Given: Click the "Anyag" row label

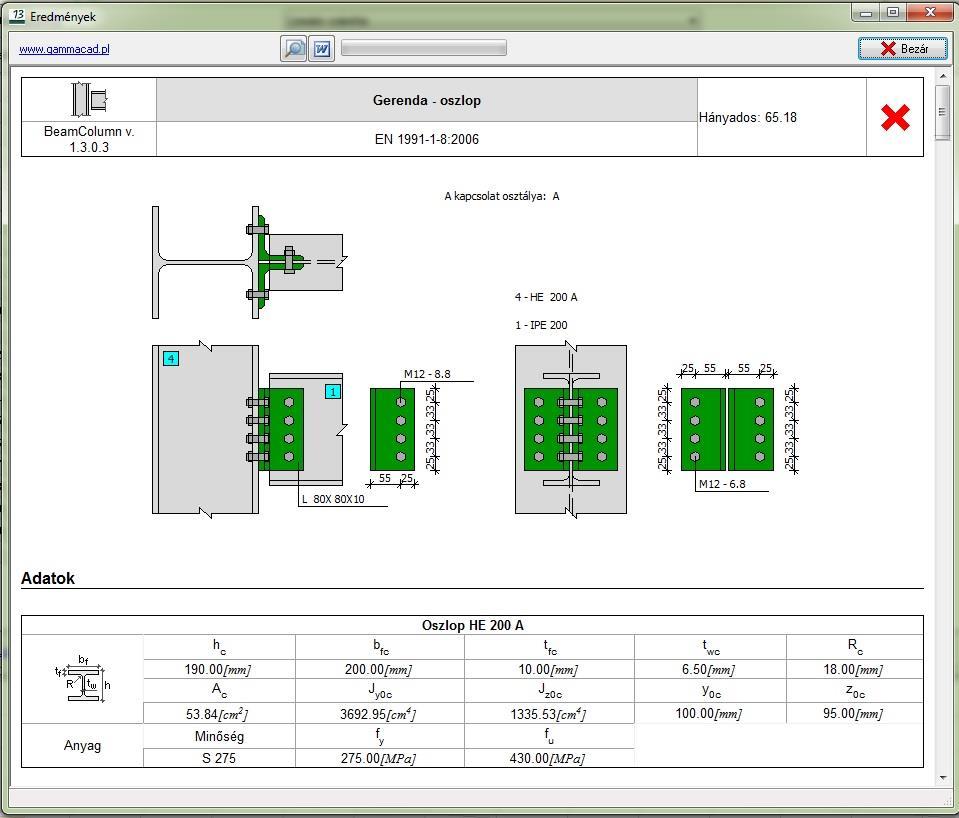Looking at the screenshot, I should pyautogui.click(x=83, y=746).
